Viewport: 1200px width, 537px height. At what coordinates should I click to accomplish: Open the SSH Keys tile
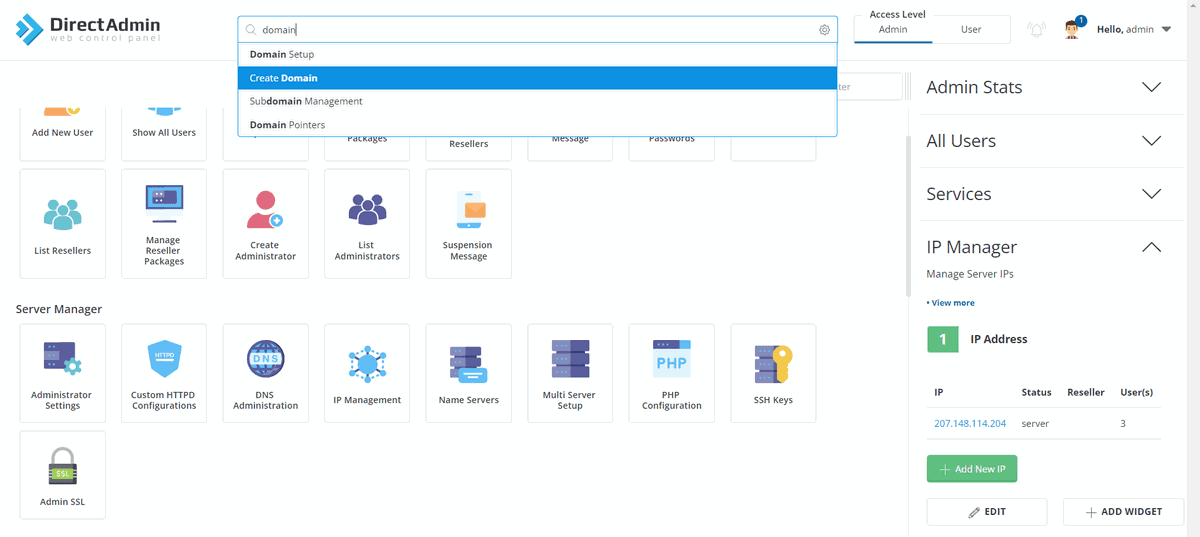[773, 373]
